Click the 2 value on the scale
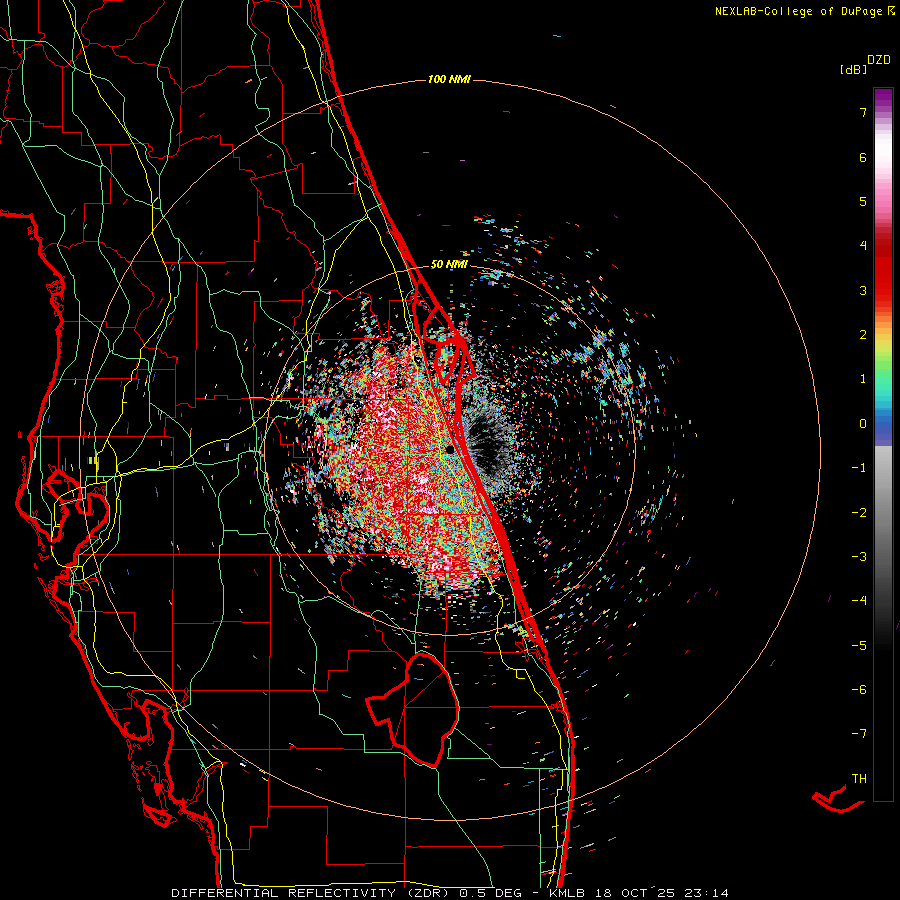This screenshot has height=900, width=900. [x=863, y=335]
